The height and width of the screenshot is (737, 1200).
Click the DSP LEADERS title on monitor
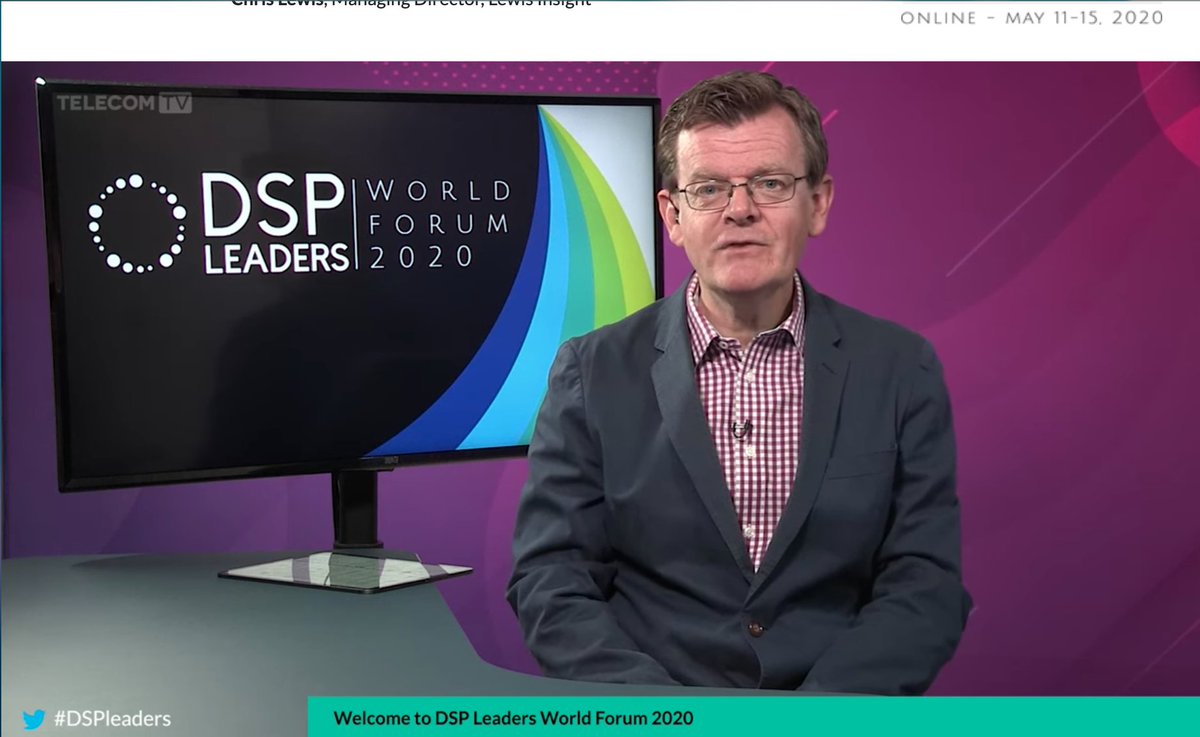(275, 224)
